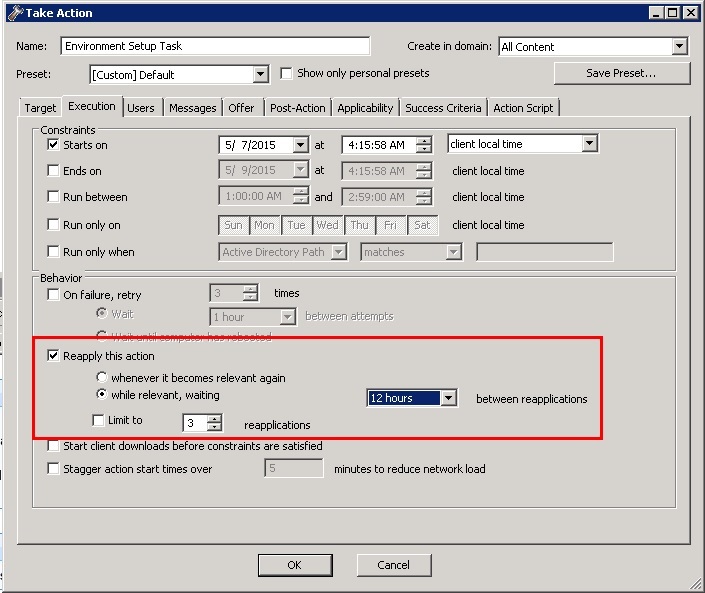Enable Limit to reapplications checkbox
The width and height of the screenshot is (705, 593).
tap(98, 420)
